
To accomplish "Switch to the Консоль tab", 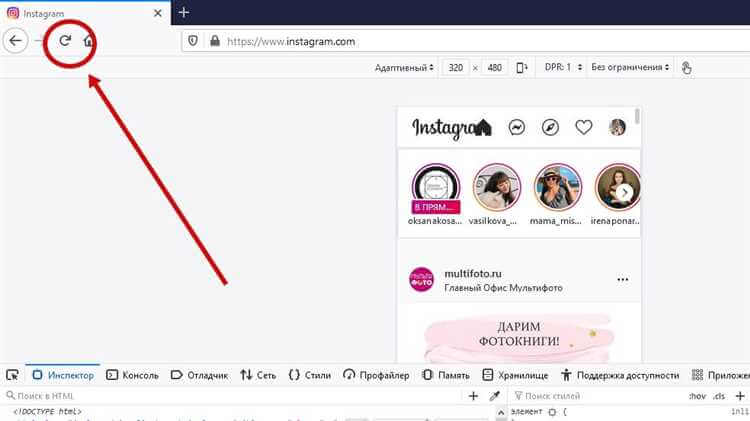I will click(x=132, y=375).
